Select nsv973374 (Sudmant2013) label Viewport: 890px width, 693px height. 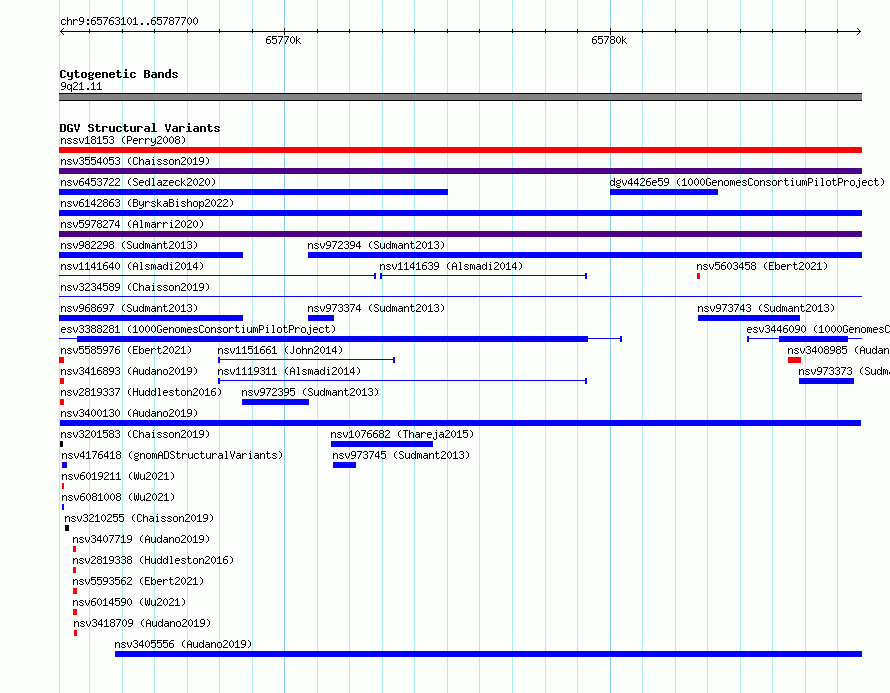376,308
